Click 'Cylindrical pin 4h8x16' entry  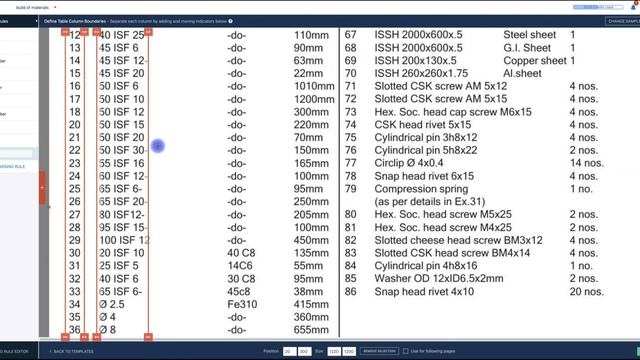point(426,266)
